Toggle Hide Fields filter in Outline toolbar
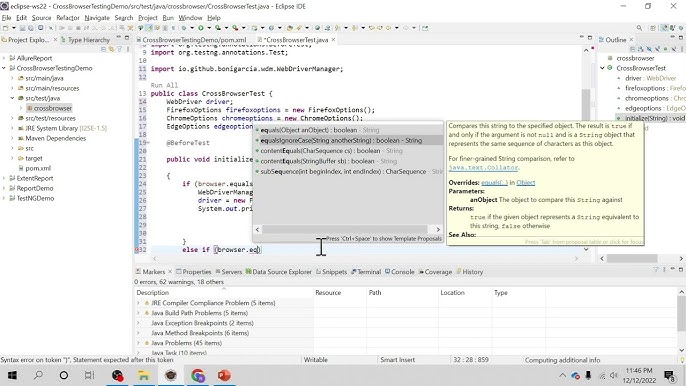Viewport: 686px width, 386px height. (x=649, y=49)
